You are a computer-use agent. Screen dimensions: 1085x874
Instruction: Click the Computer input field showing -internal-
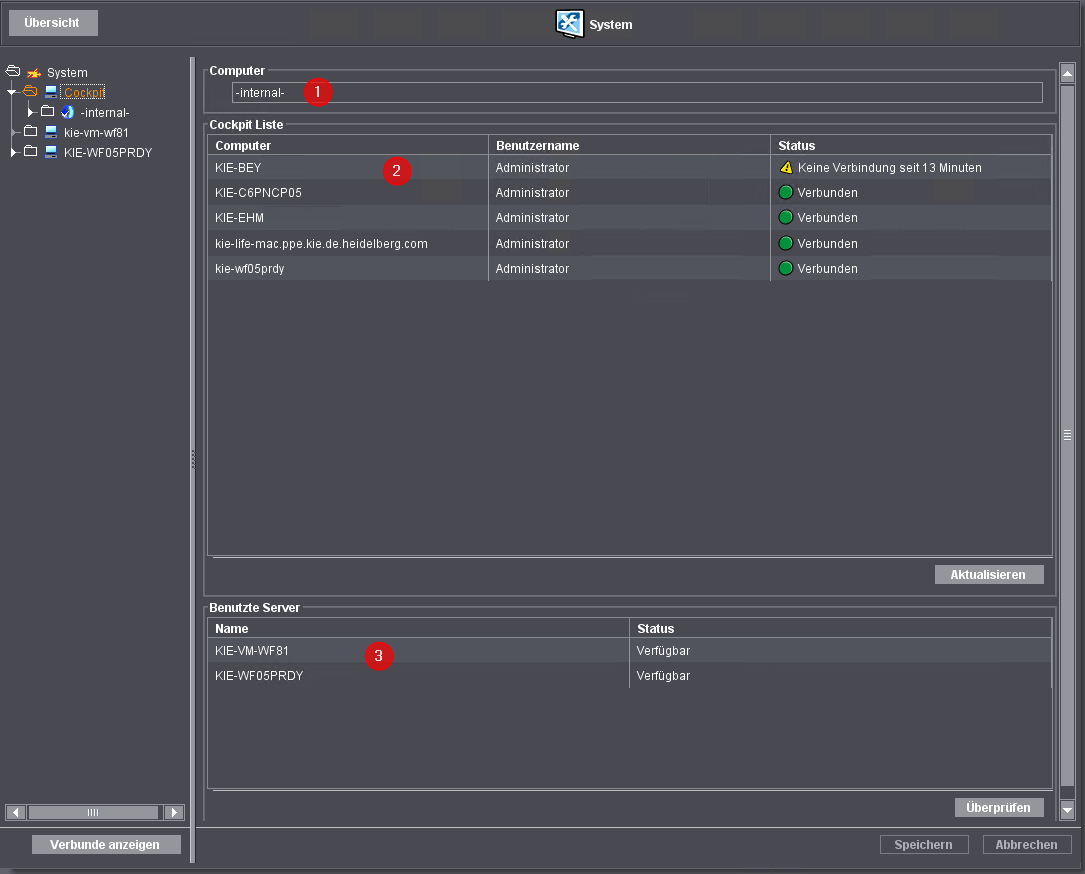click(637, 93)
